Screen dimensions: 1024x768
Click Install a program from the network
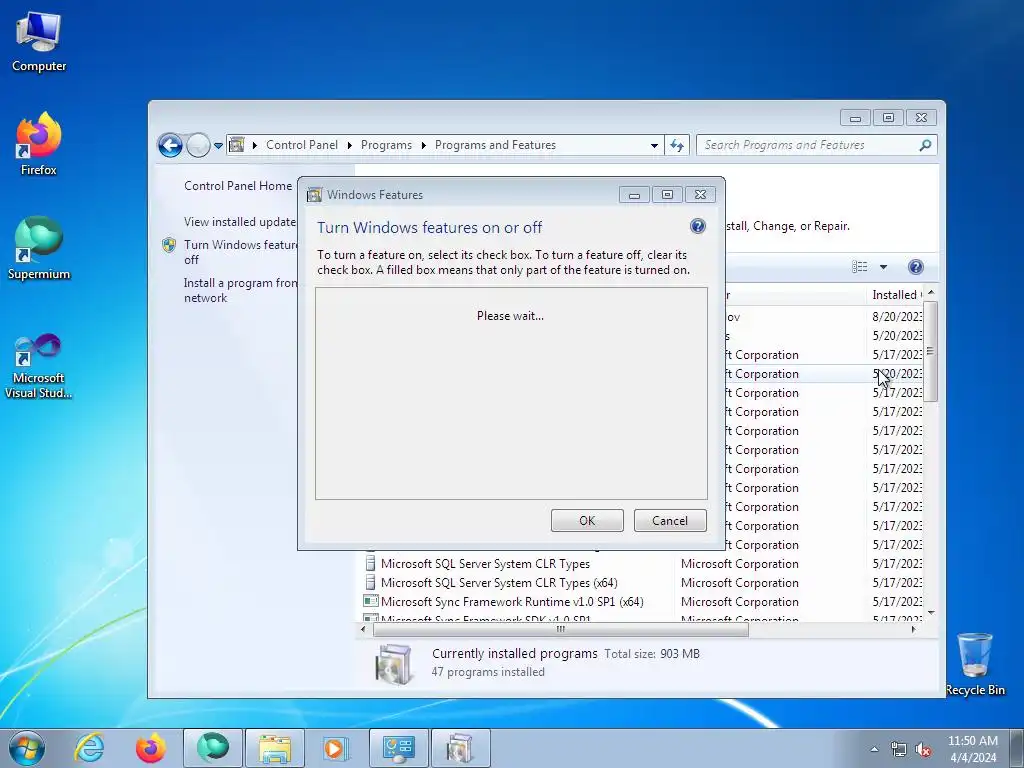pos(240,290)
